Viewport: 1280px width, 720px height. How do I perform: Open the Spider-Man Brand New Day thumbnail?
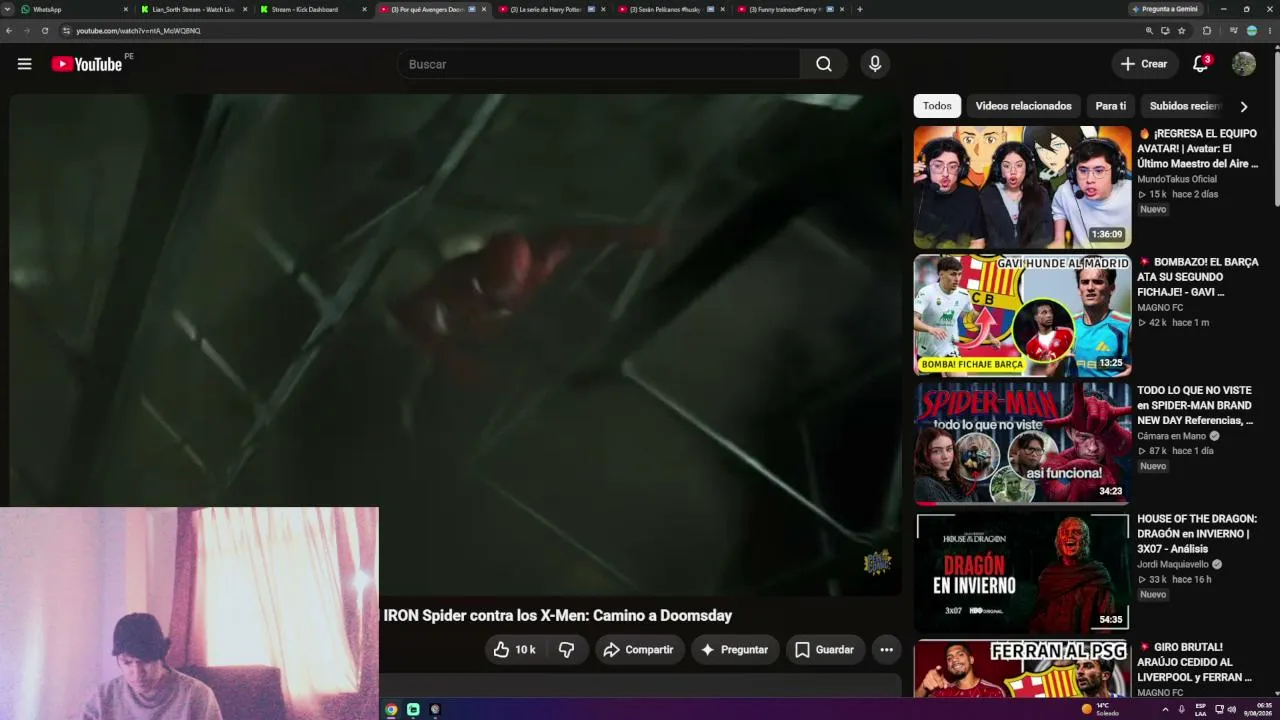(x=1022, y=444)
